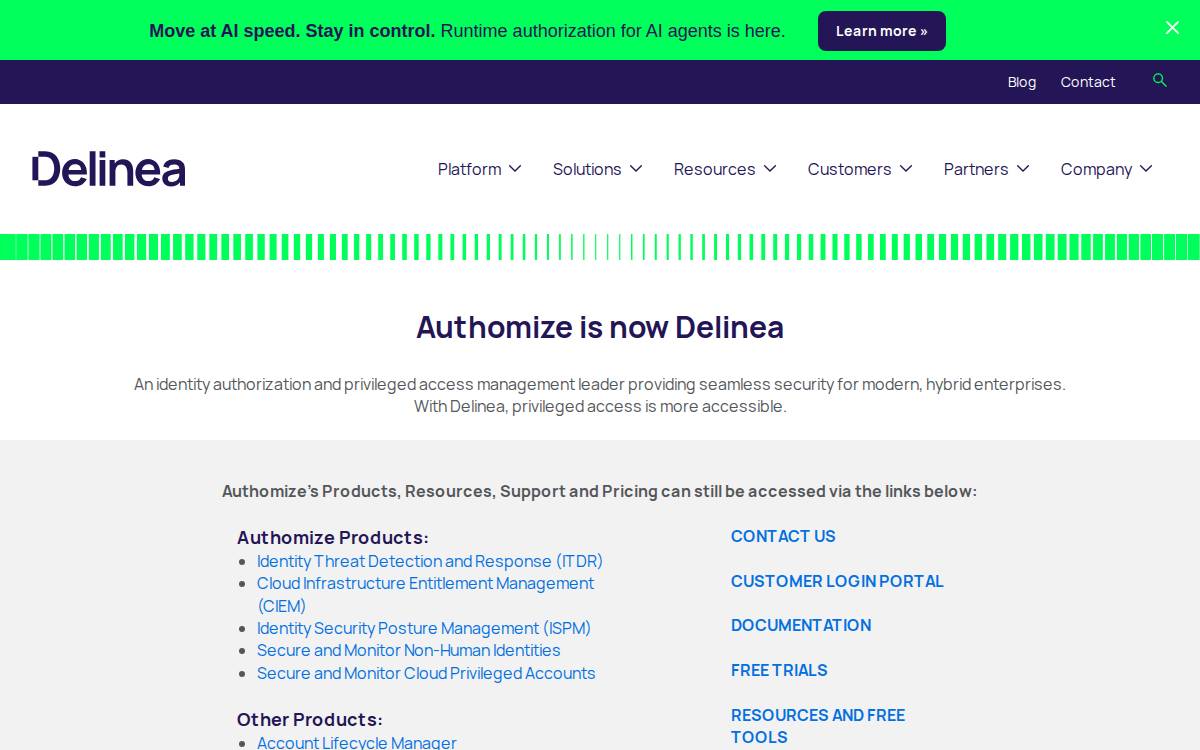Open CUSTOMER LOGIN PORTAL link

coord(837,581)
